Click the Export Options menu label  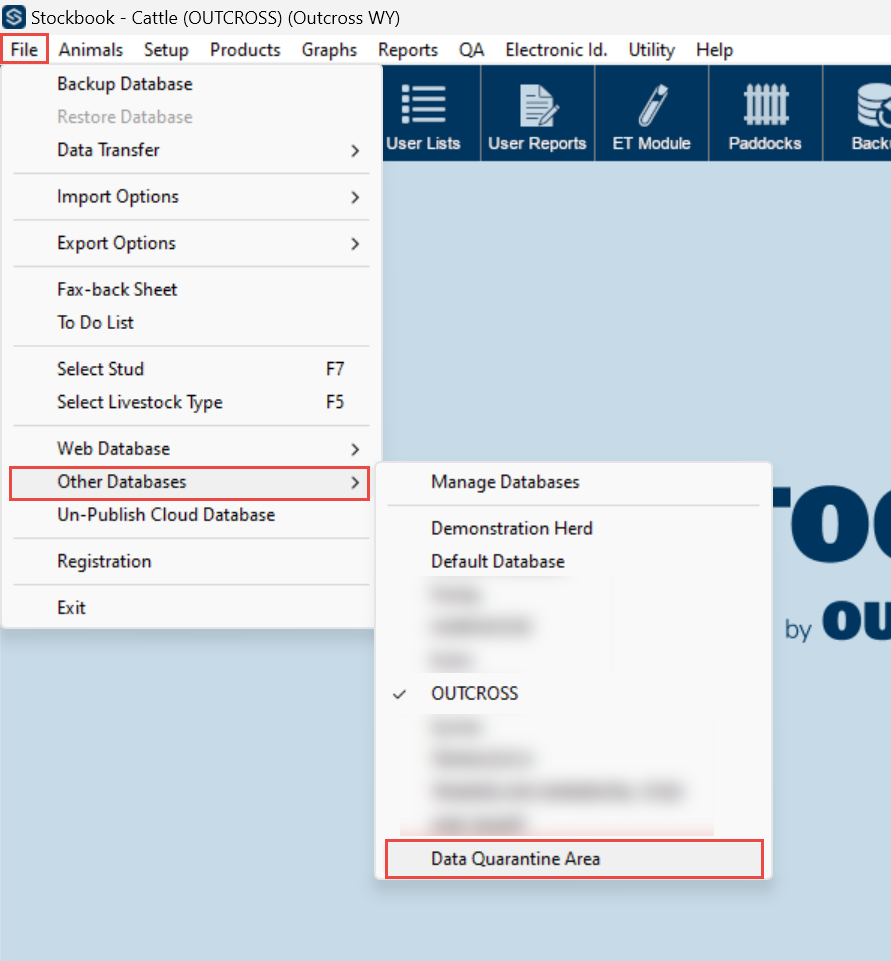(x=116, y=243)
